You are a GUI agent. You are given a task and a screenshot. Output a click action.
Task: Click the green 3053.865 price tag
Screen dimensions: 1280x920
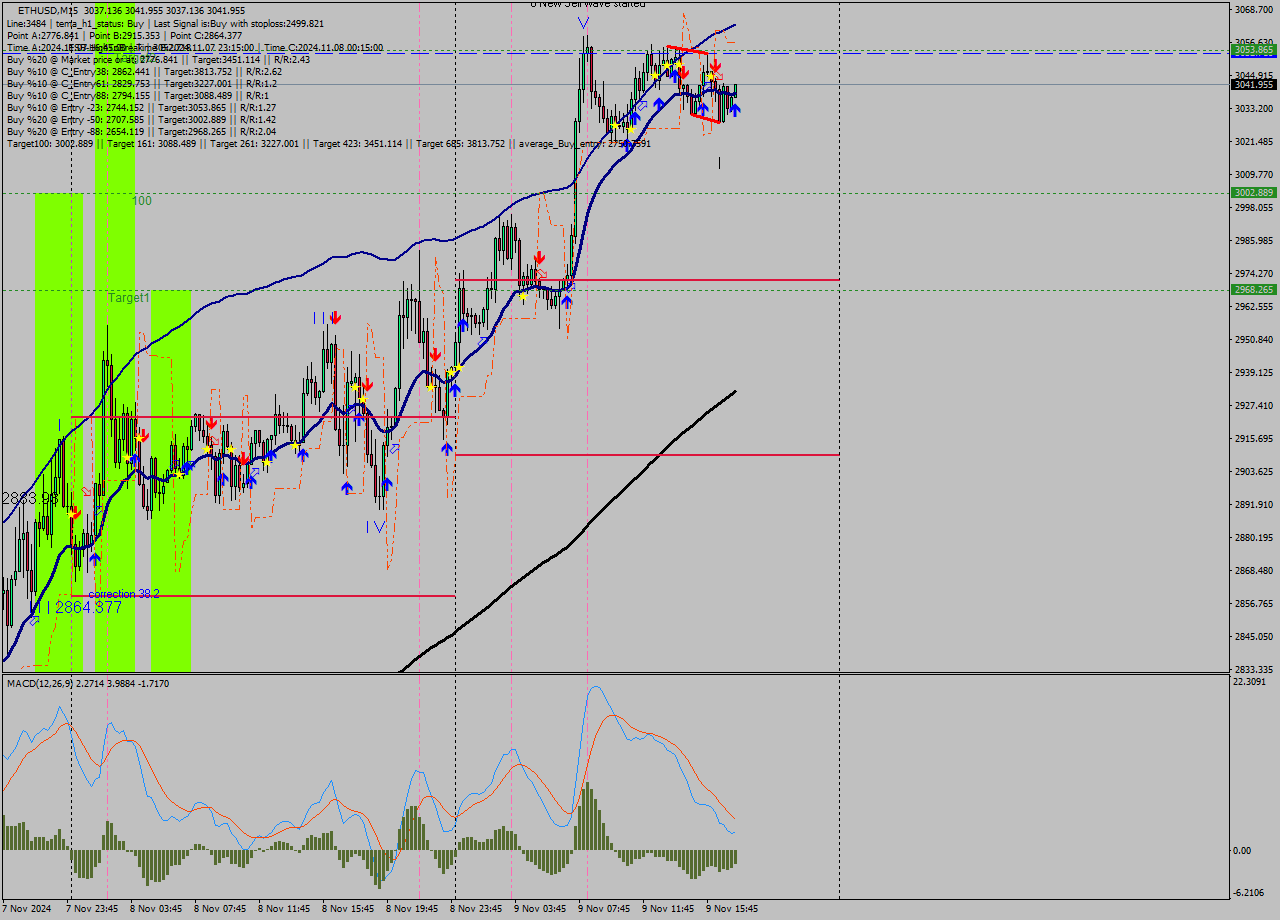pos(1253,49)
